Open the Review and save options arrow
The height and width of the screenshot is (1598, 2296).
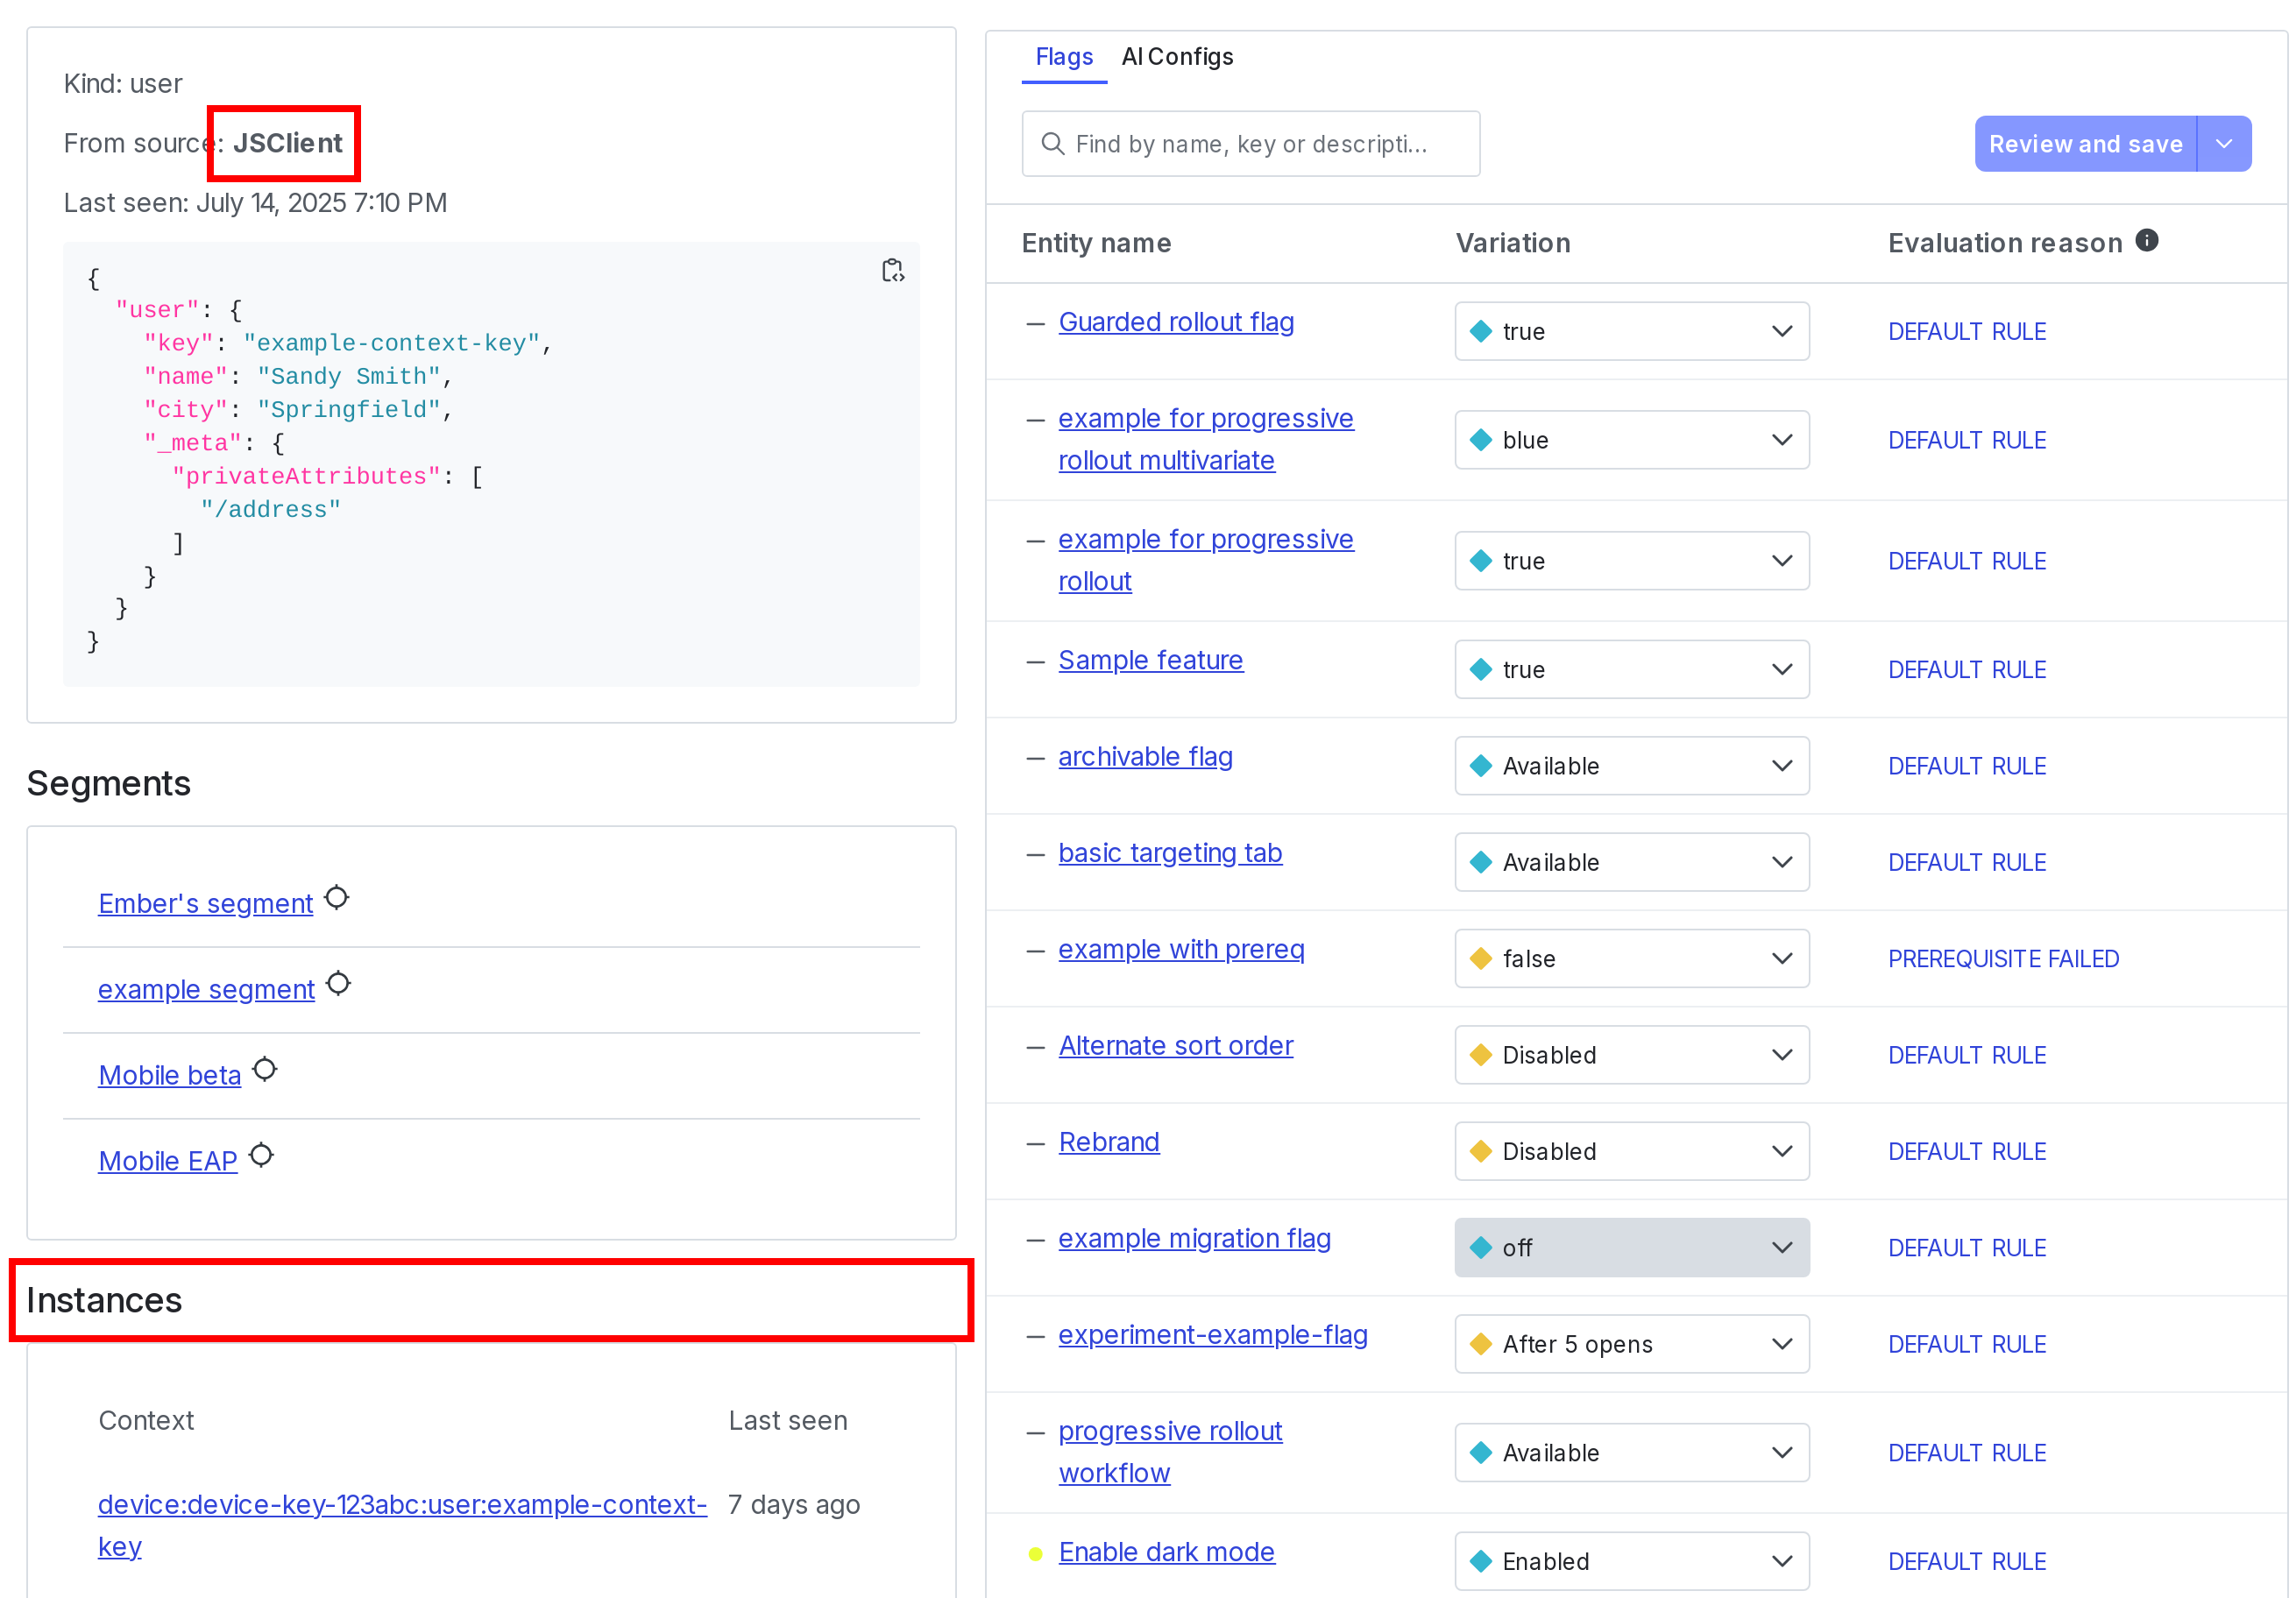tap(2224, 144)
